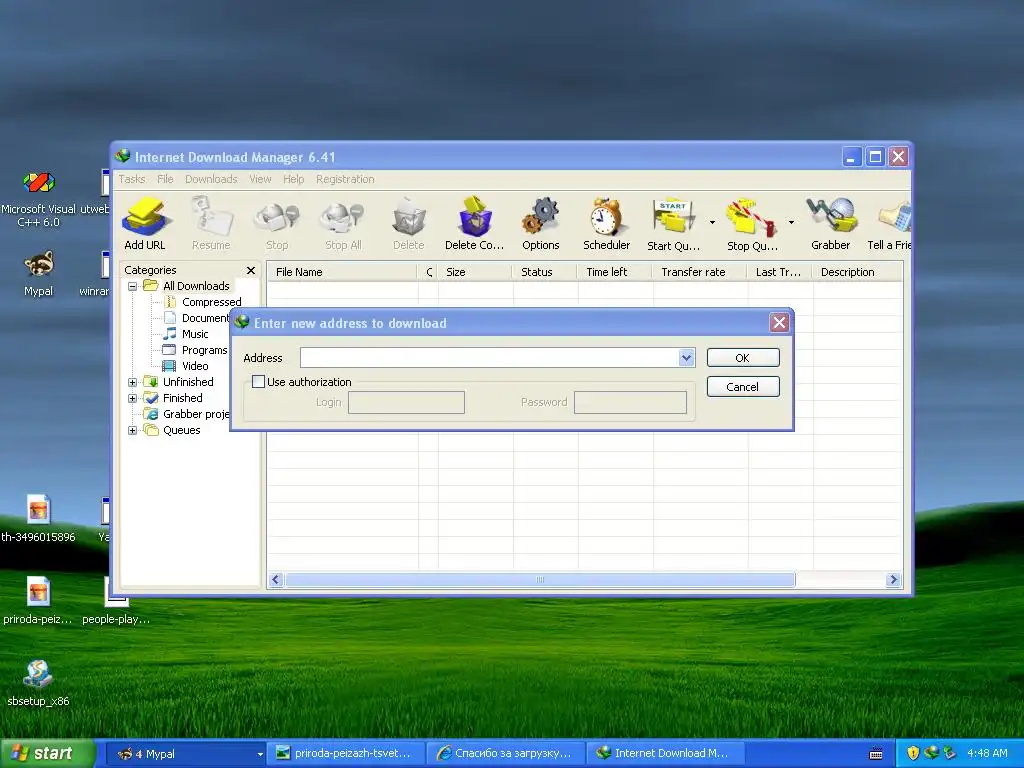Open the Tasks menu
Image resolution: width=1024 pixels, height=768 pixels.
132,179
